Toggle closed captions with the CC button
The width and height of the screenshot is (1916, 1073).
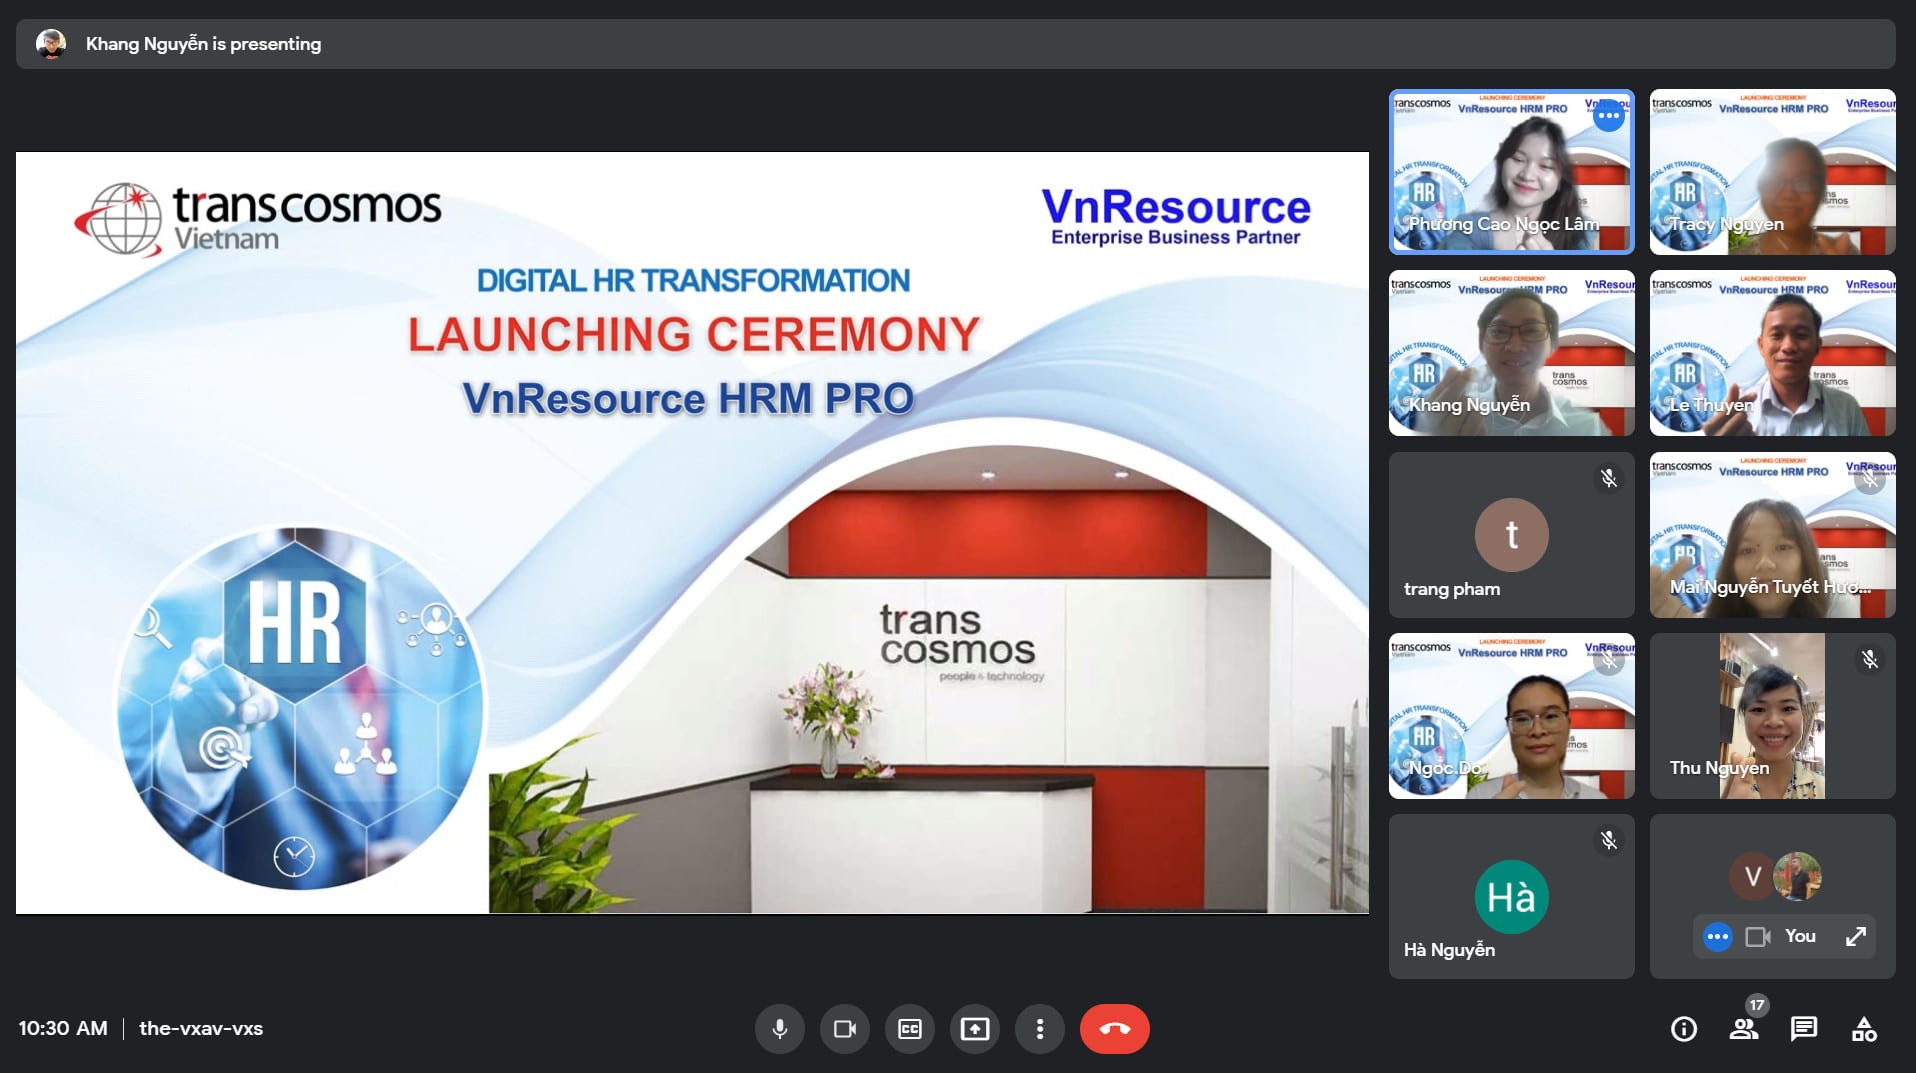click(x=910, y=1029)
